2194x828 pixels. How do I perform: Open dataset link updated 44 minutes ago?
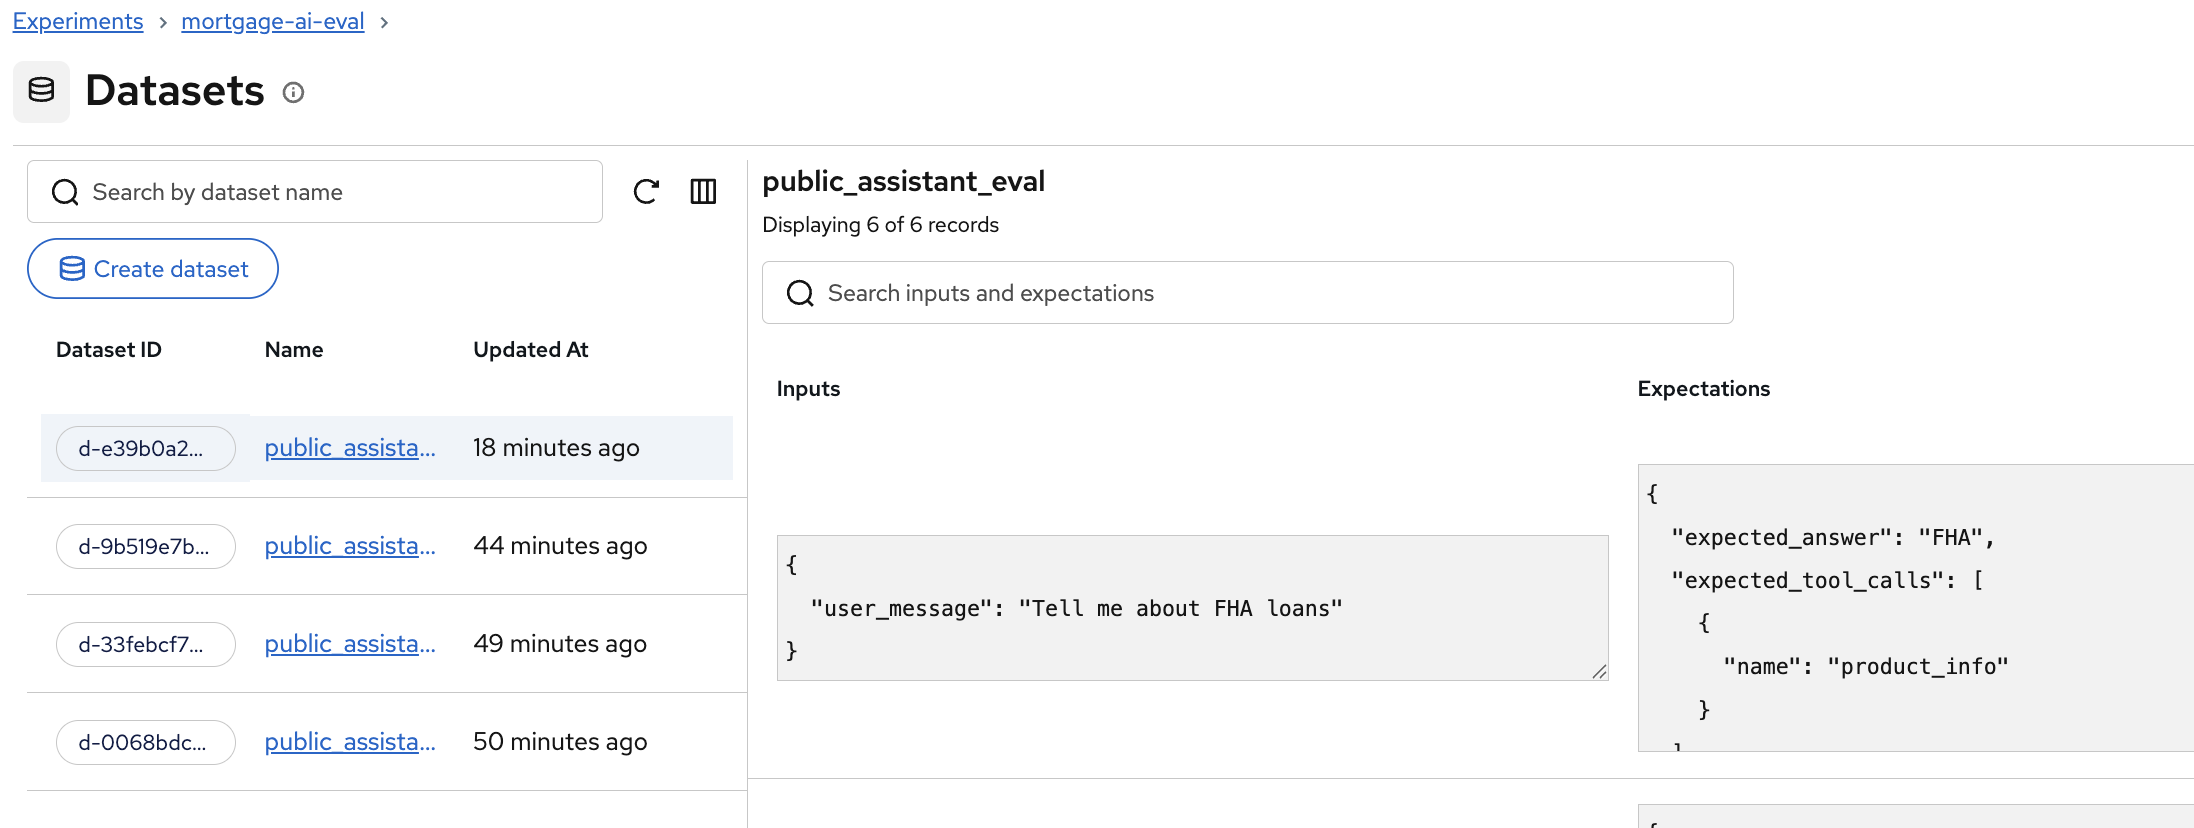tap(350, 546)
